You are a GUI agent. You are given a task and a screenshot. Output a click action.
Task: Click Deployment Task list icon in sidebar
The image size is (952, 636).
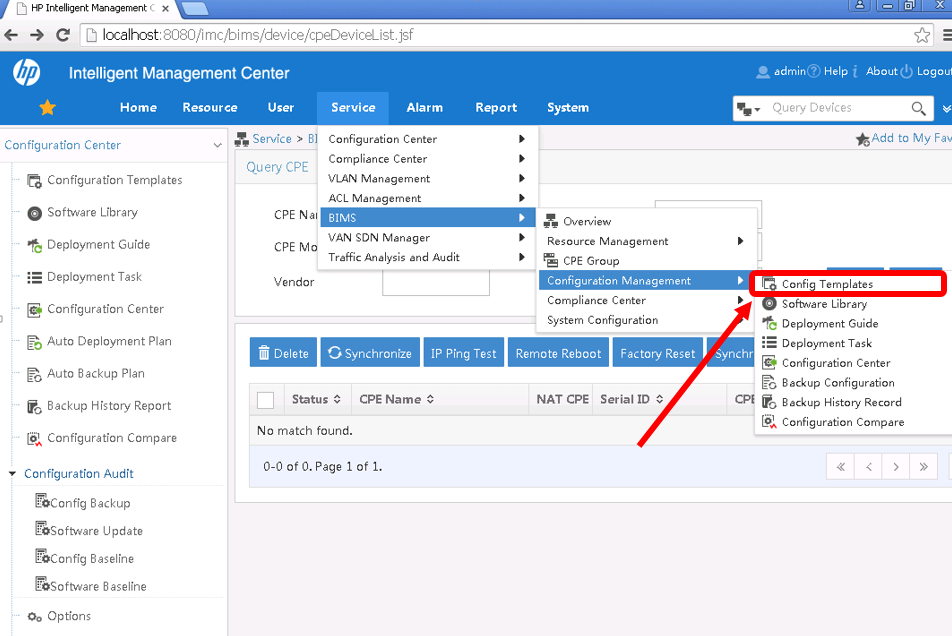point(35,277)
